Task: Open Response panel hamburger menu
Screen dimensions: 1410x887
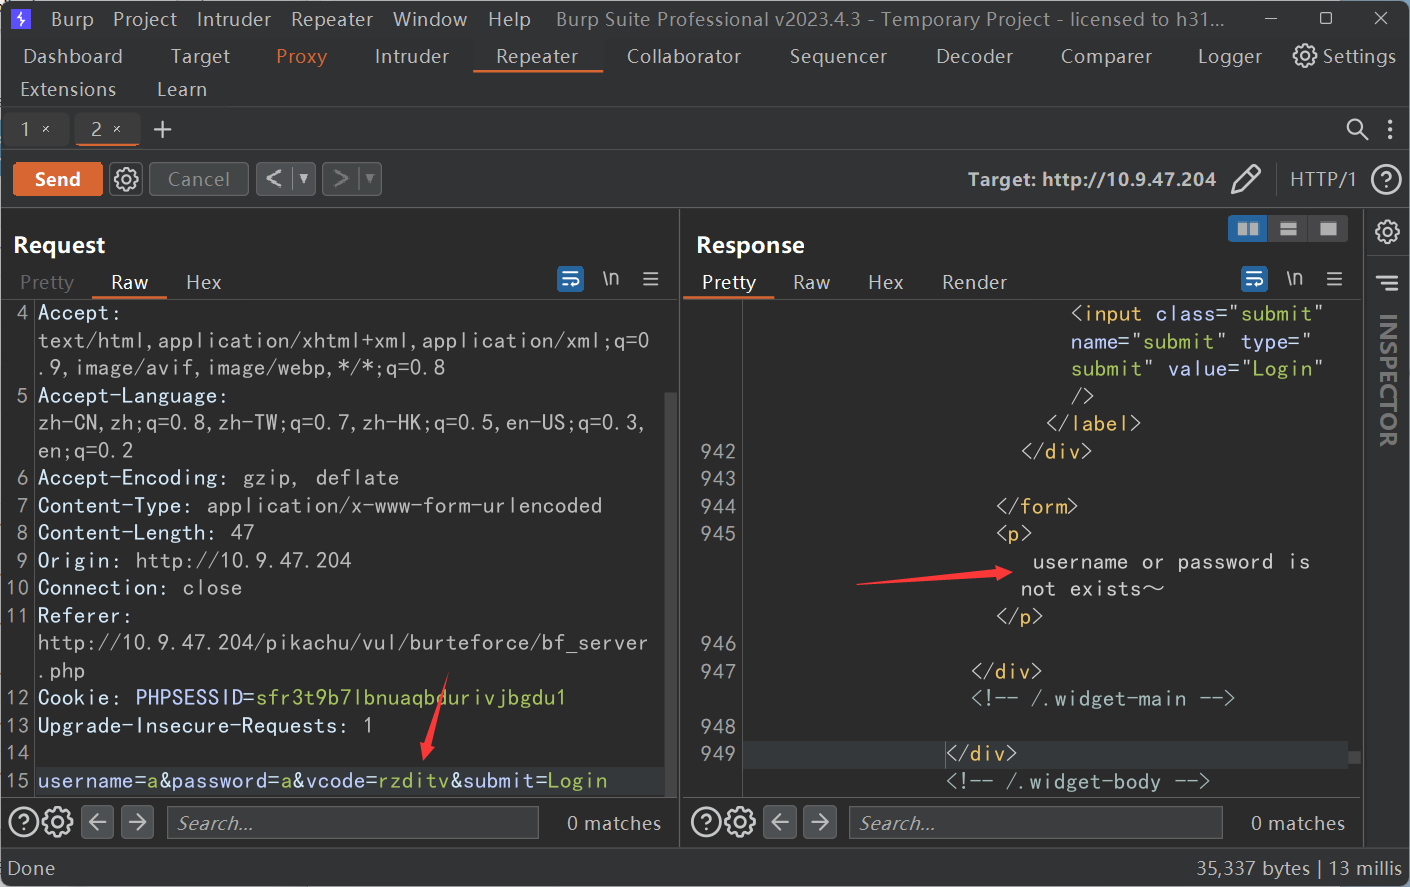Action: 1335,279
